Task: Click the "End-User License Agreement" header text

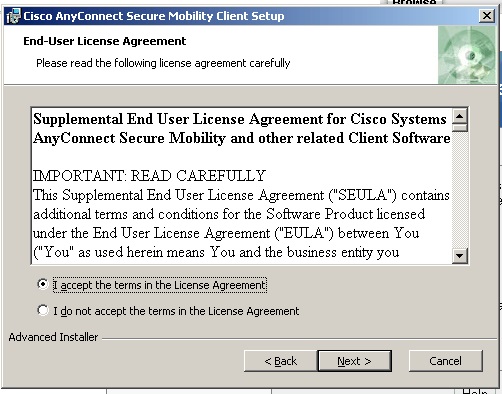Action: pyautogui.click(x=105, y=41)
